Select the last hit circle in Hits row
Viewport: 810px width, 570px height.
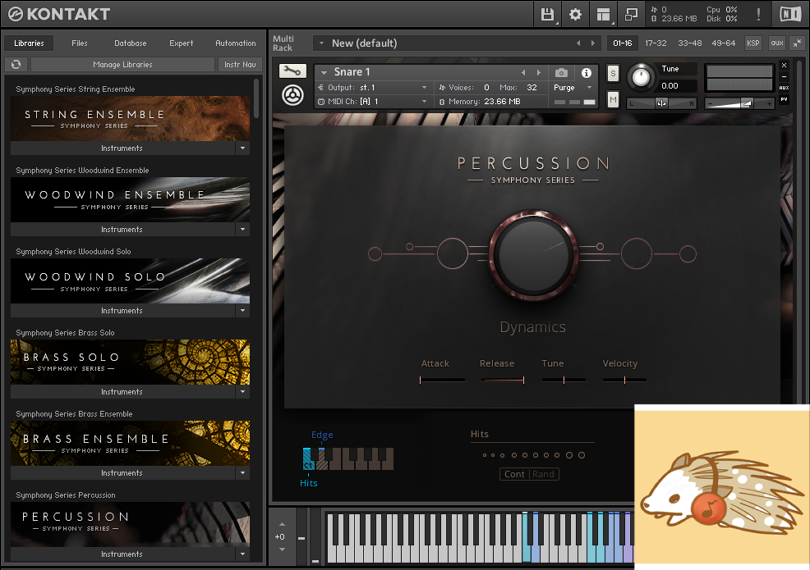581,455
